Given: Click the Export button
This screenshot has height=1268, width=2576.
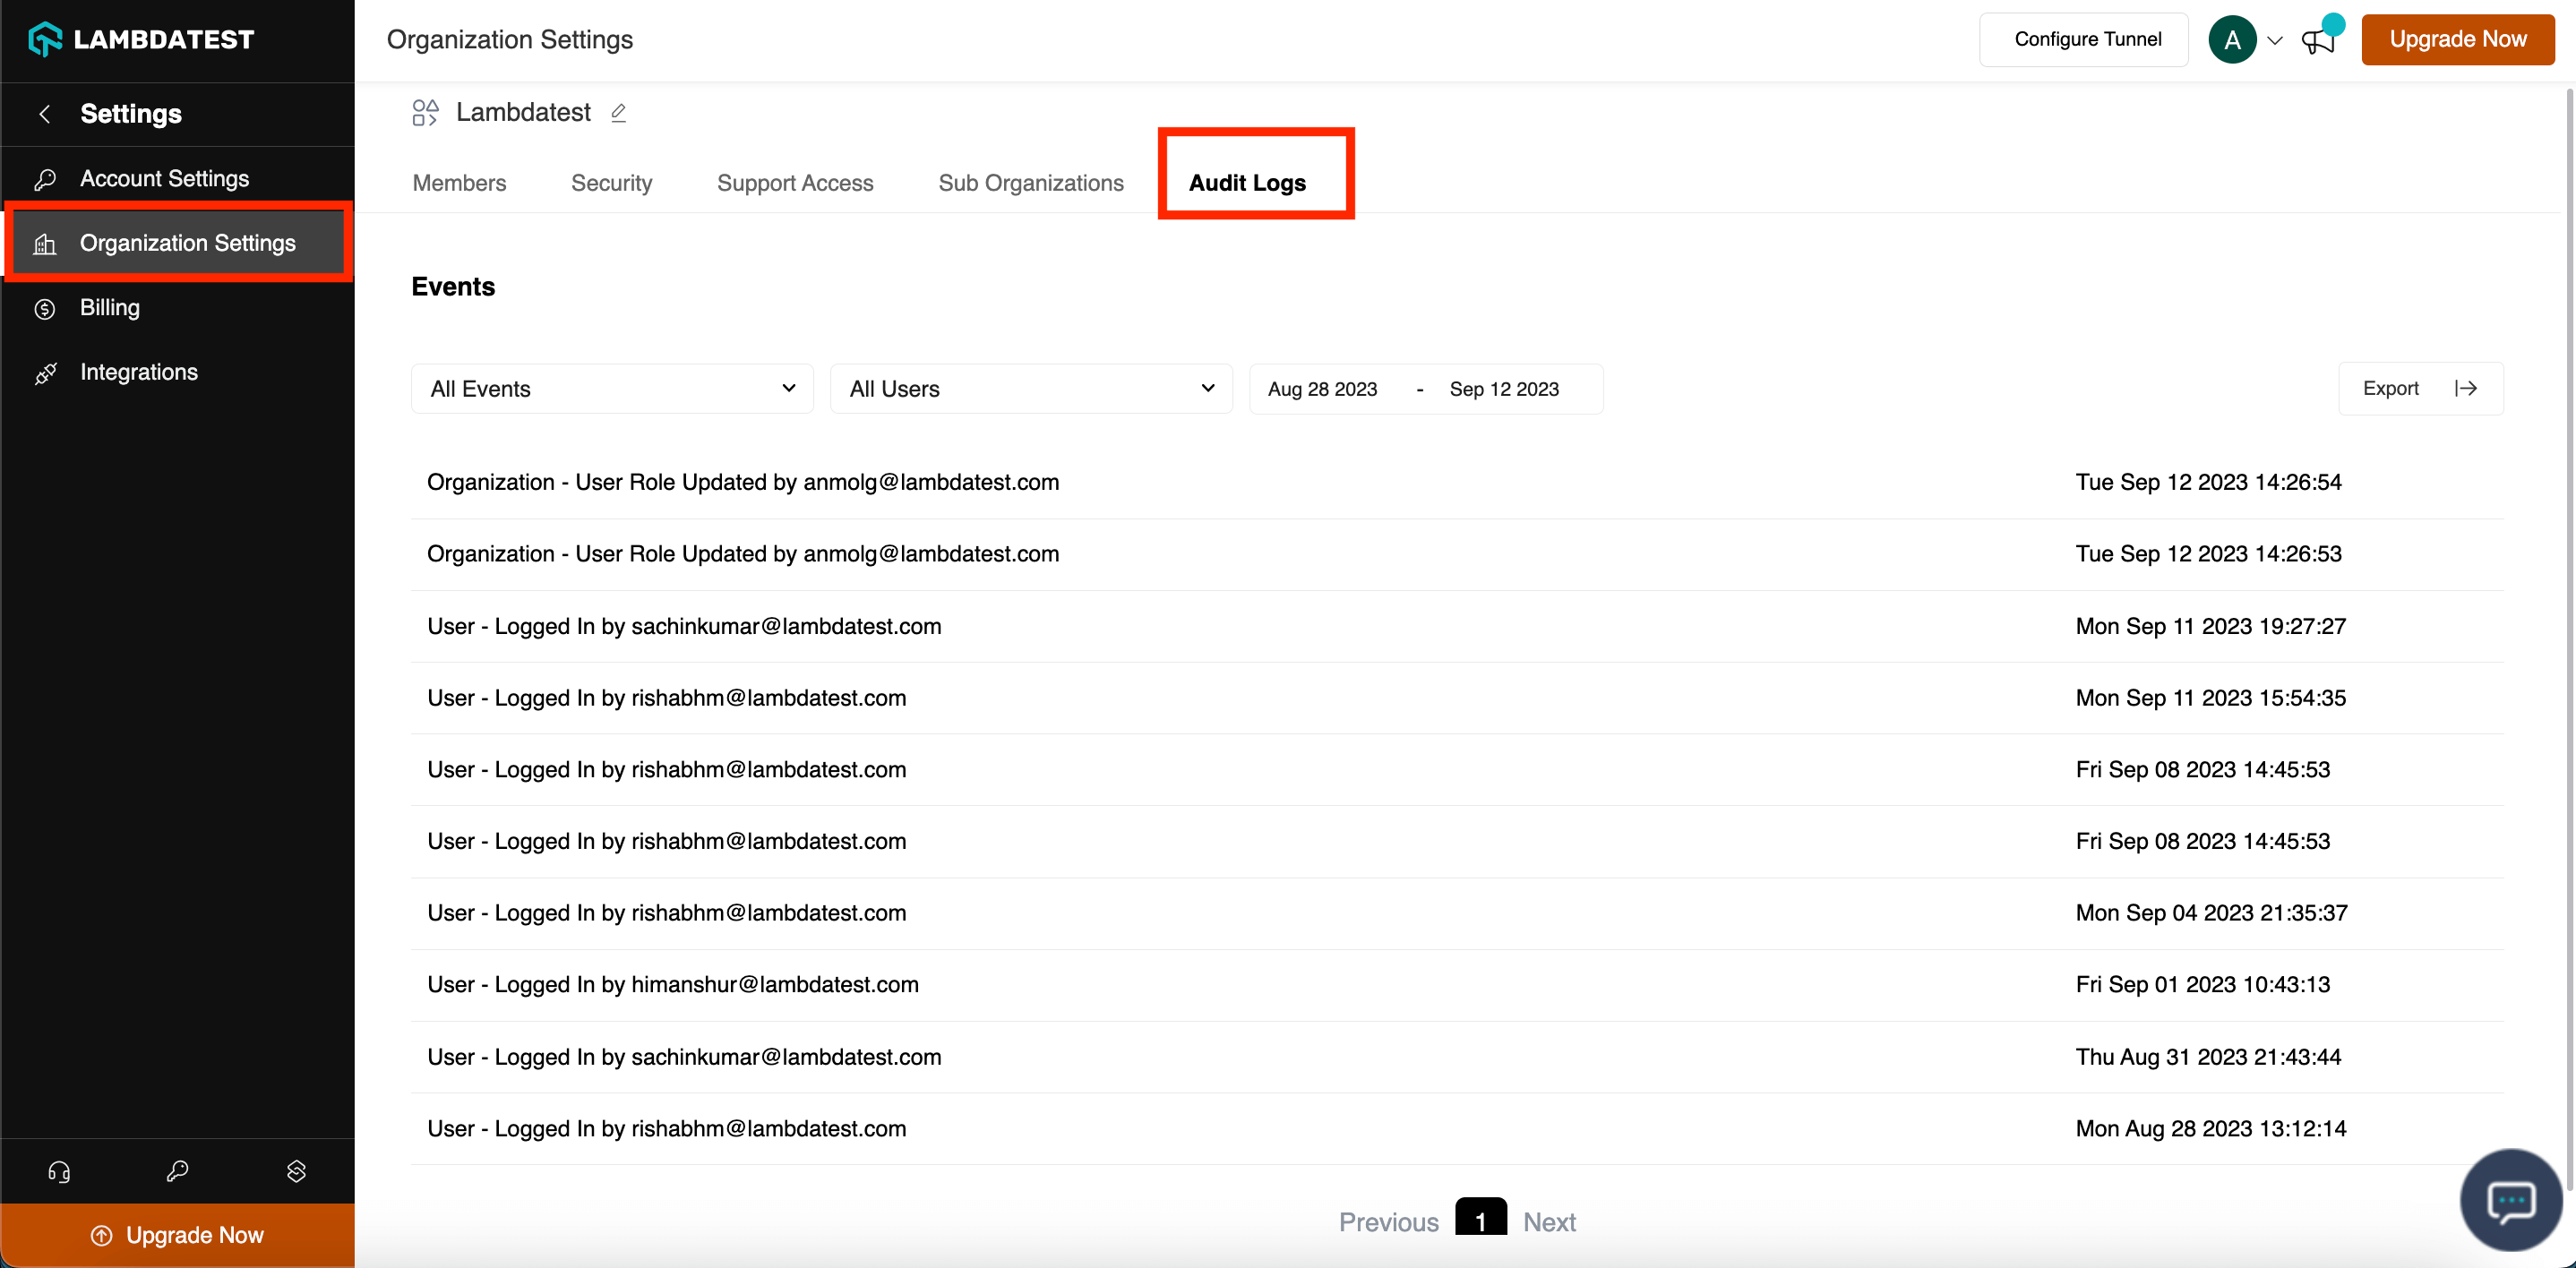Looking at the screenshot, I should (x=2419, y=388).
